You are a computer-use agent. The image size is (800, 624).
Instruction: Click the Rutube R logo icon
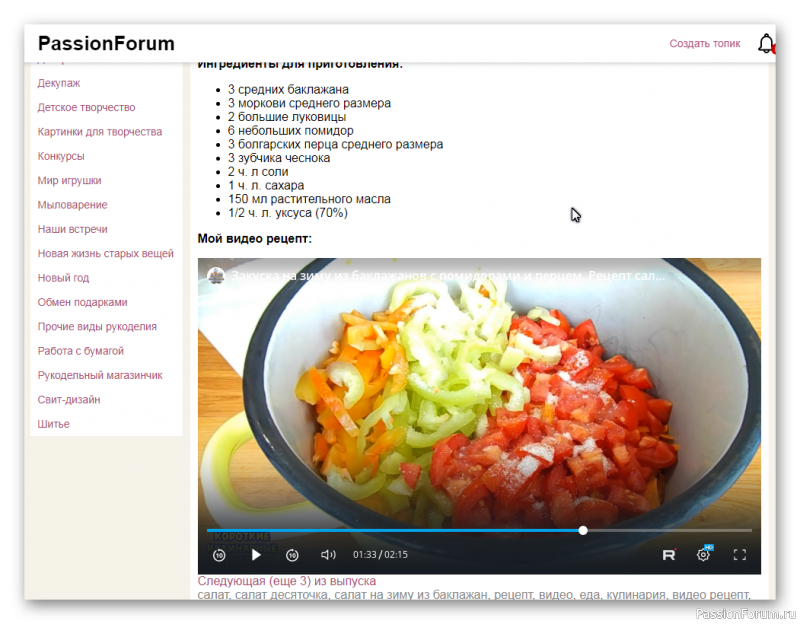tap(669, 554)
